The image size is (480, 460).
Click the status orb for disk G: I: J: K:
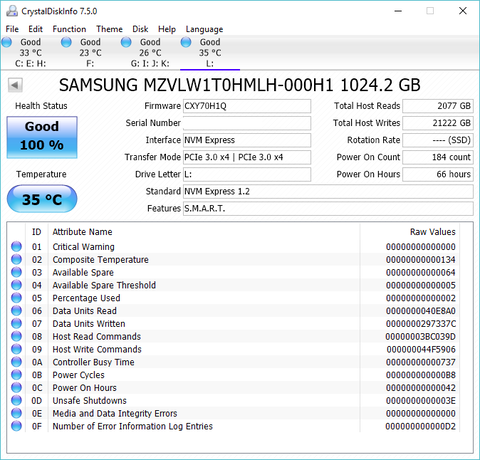click(x=126, y=42)
